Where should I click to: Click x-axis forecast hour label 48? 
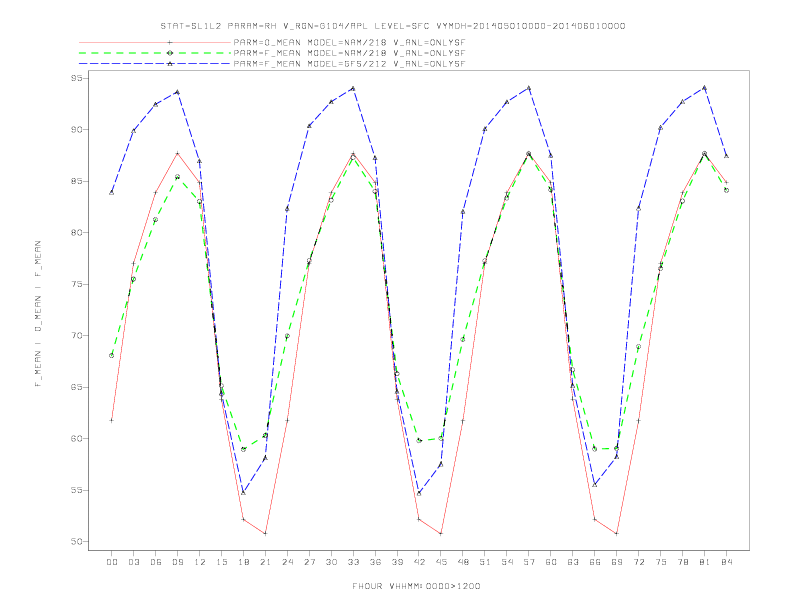tap(463, 562)
